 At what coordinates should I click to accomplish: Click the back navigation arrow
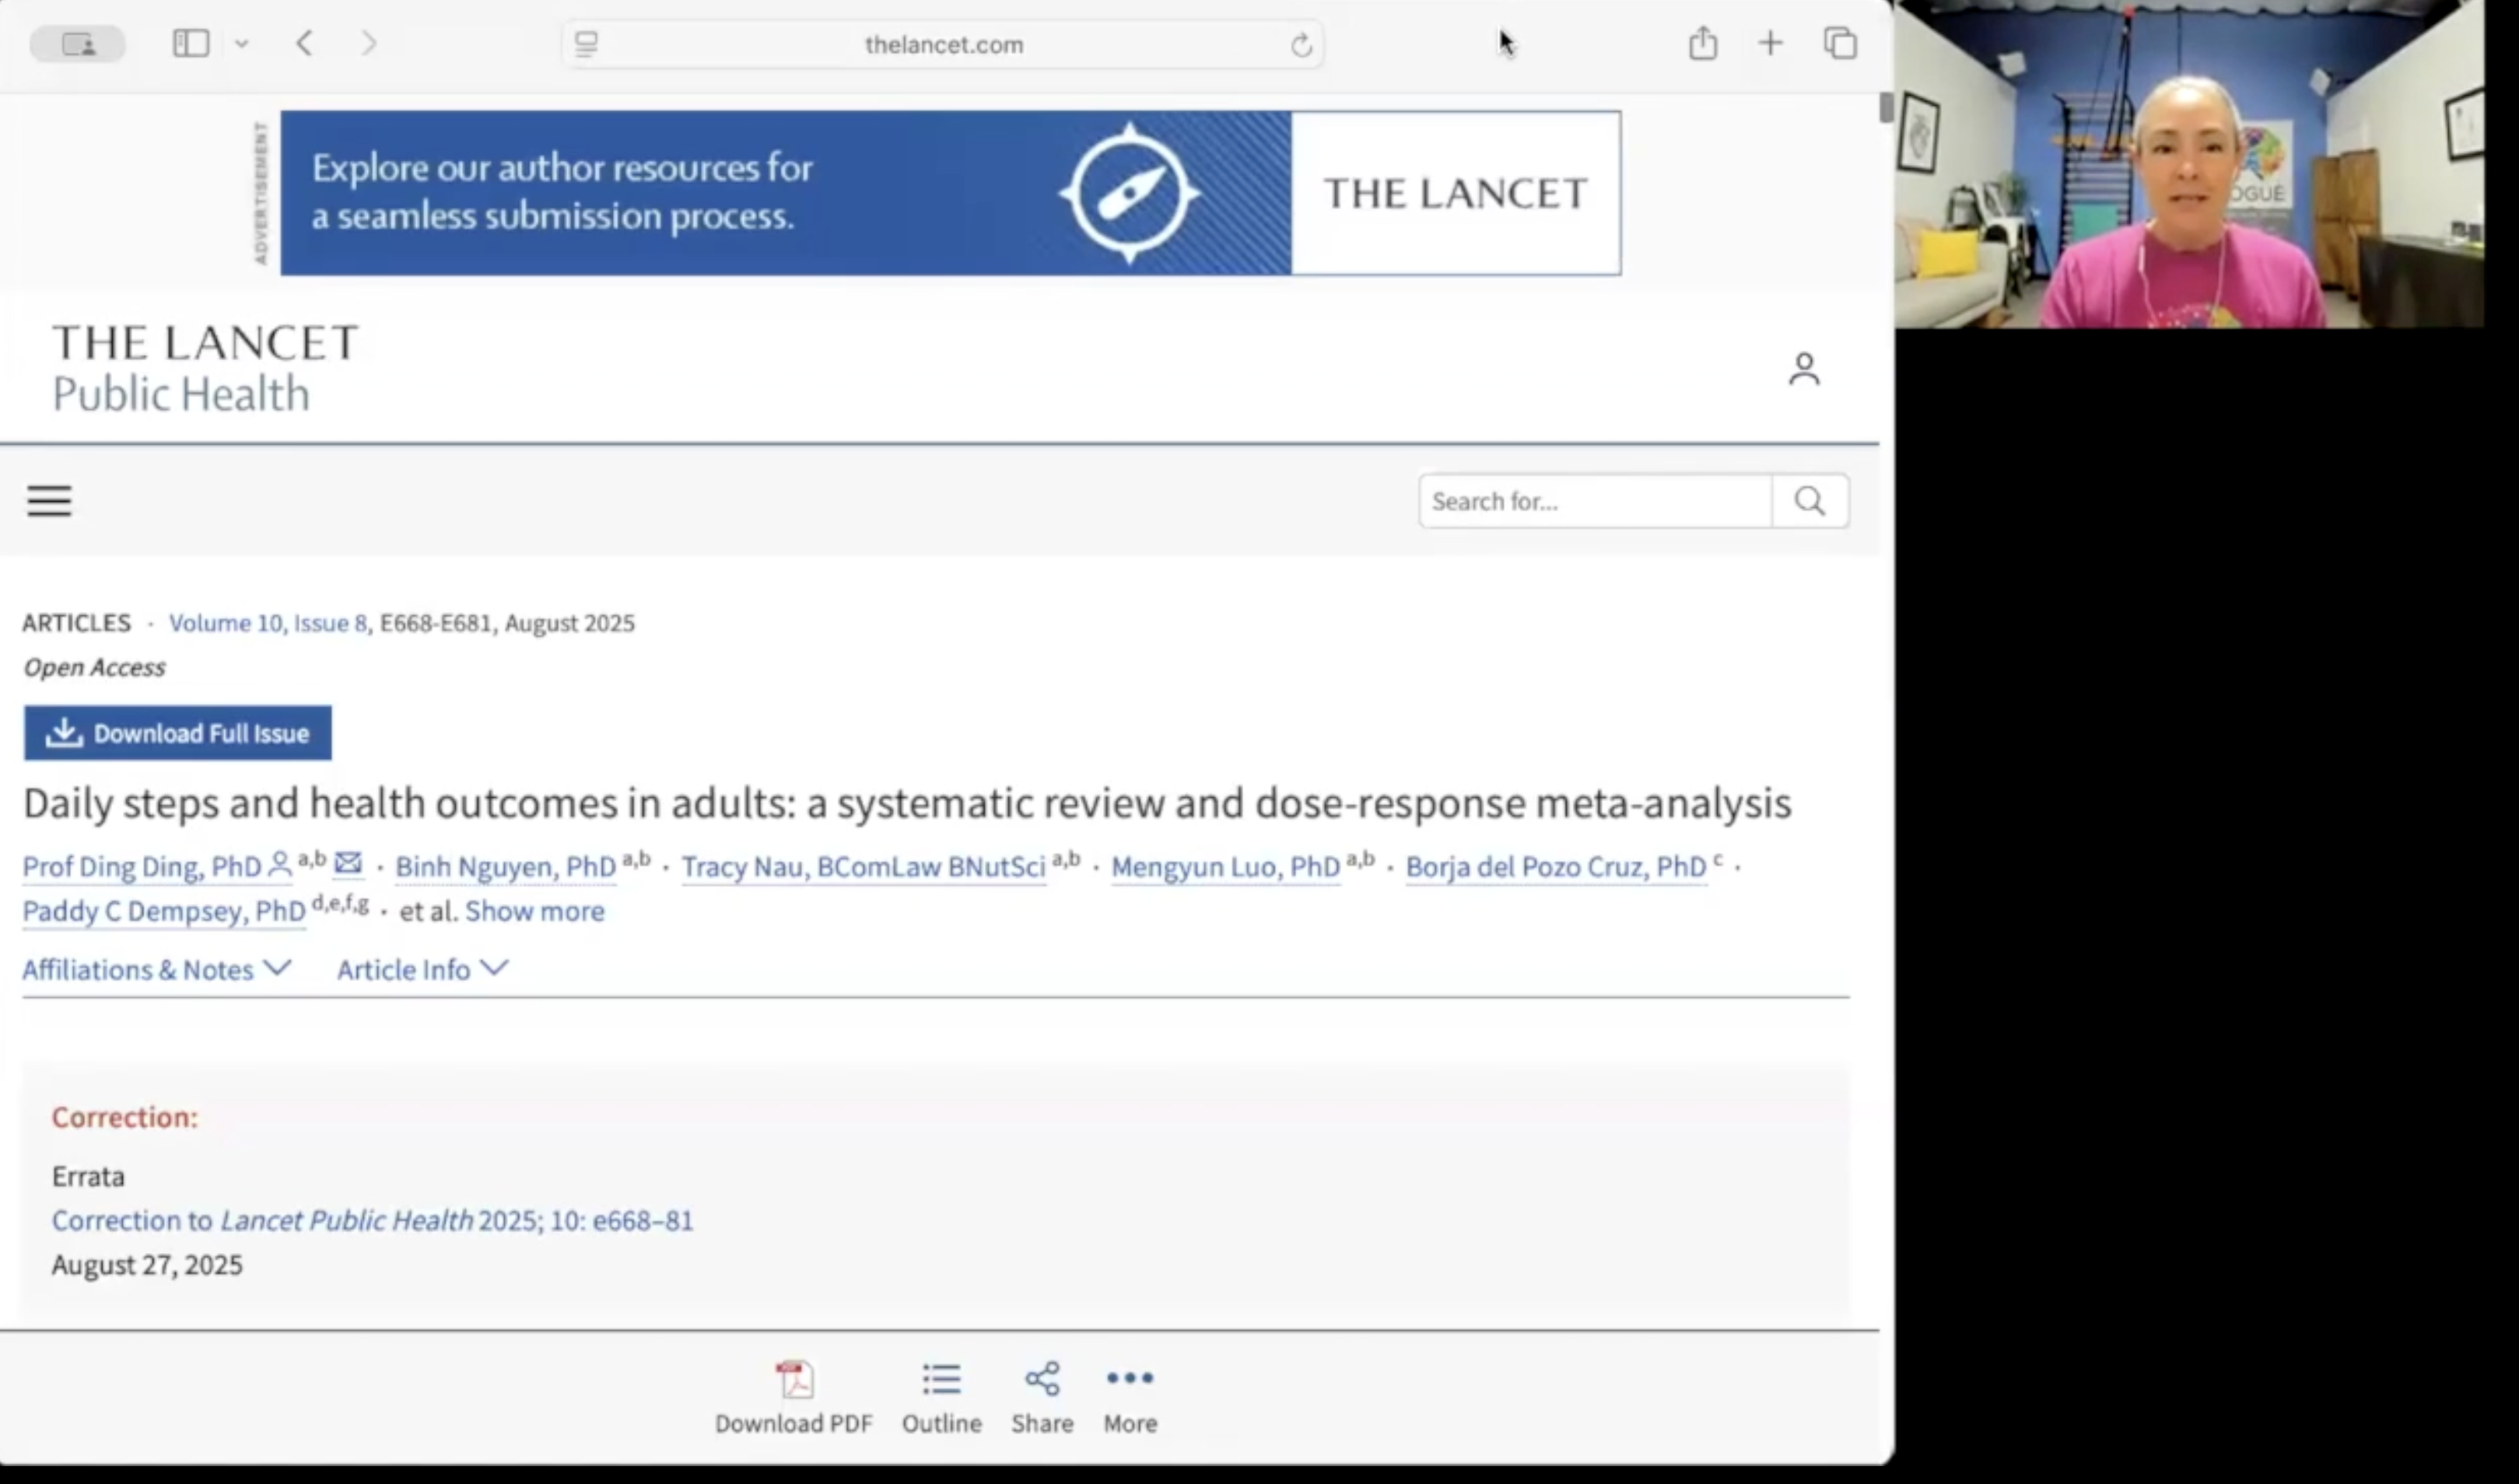[305, 43]
